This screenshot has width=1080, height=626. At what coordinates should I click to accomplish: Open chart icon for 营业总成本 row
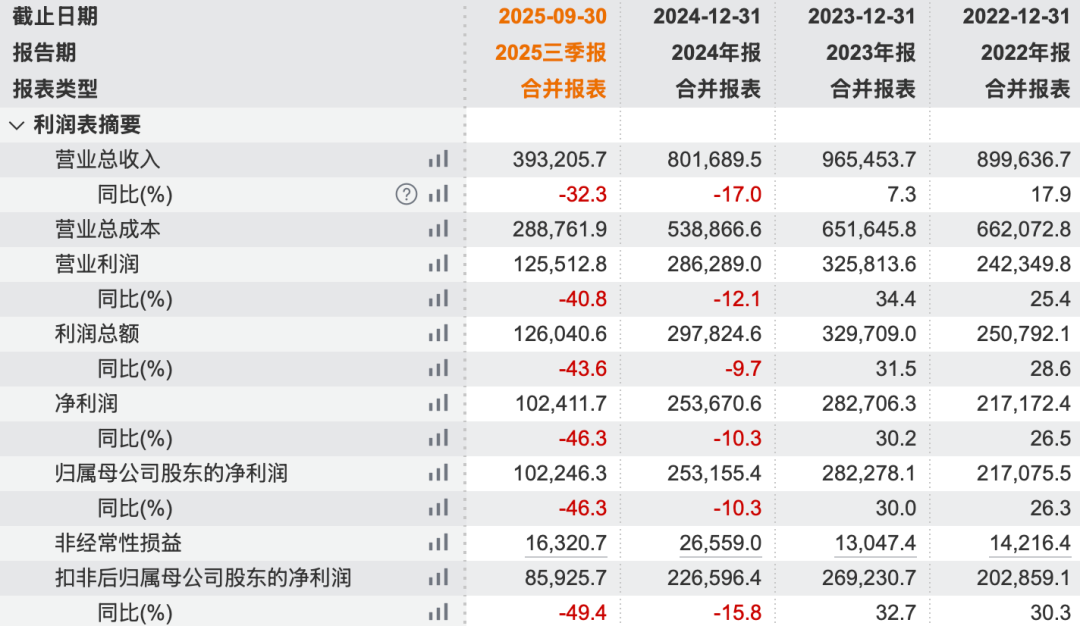point(438,229)
